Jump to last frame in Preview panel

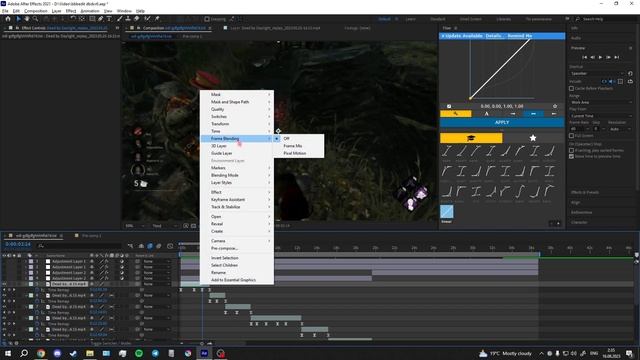(617, 57)
